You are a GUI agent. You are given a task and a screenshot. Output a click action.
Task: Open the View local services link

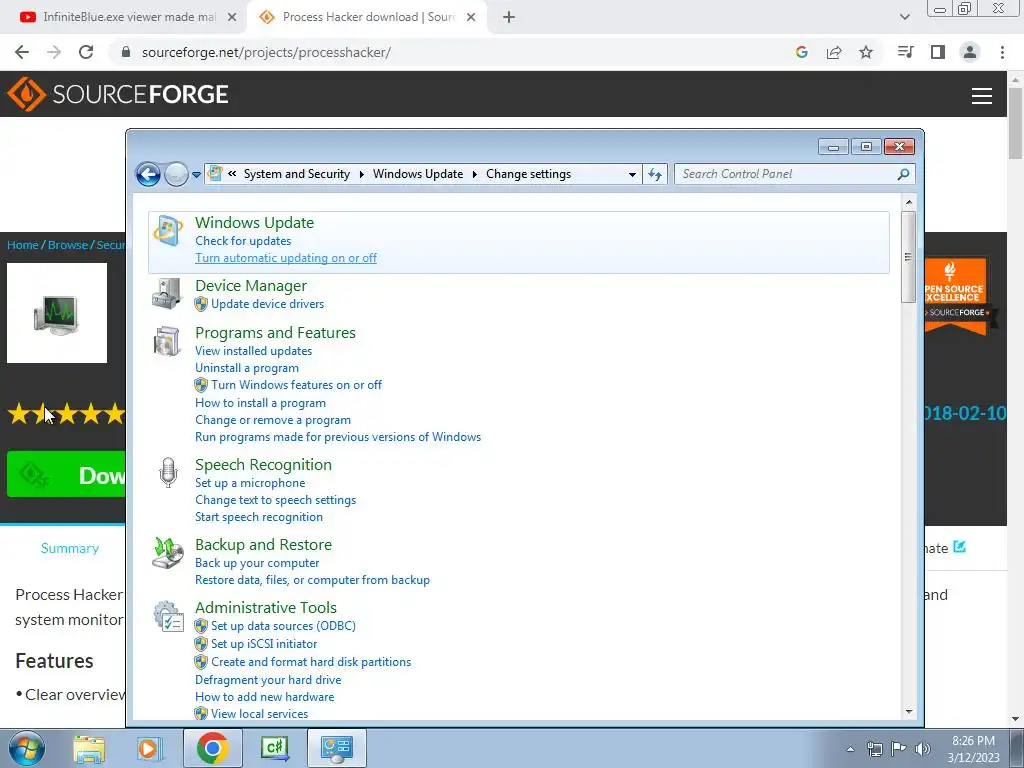[x=259, y=714]
